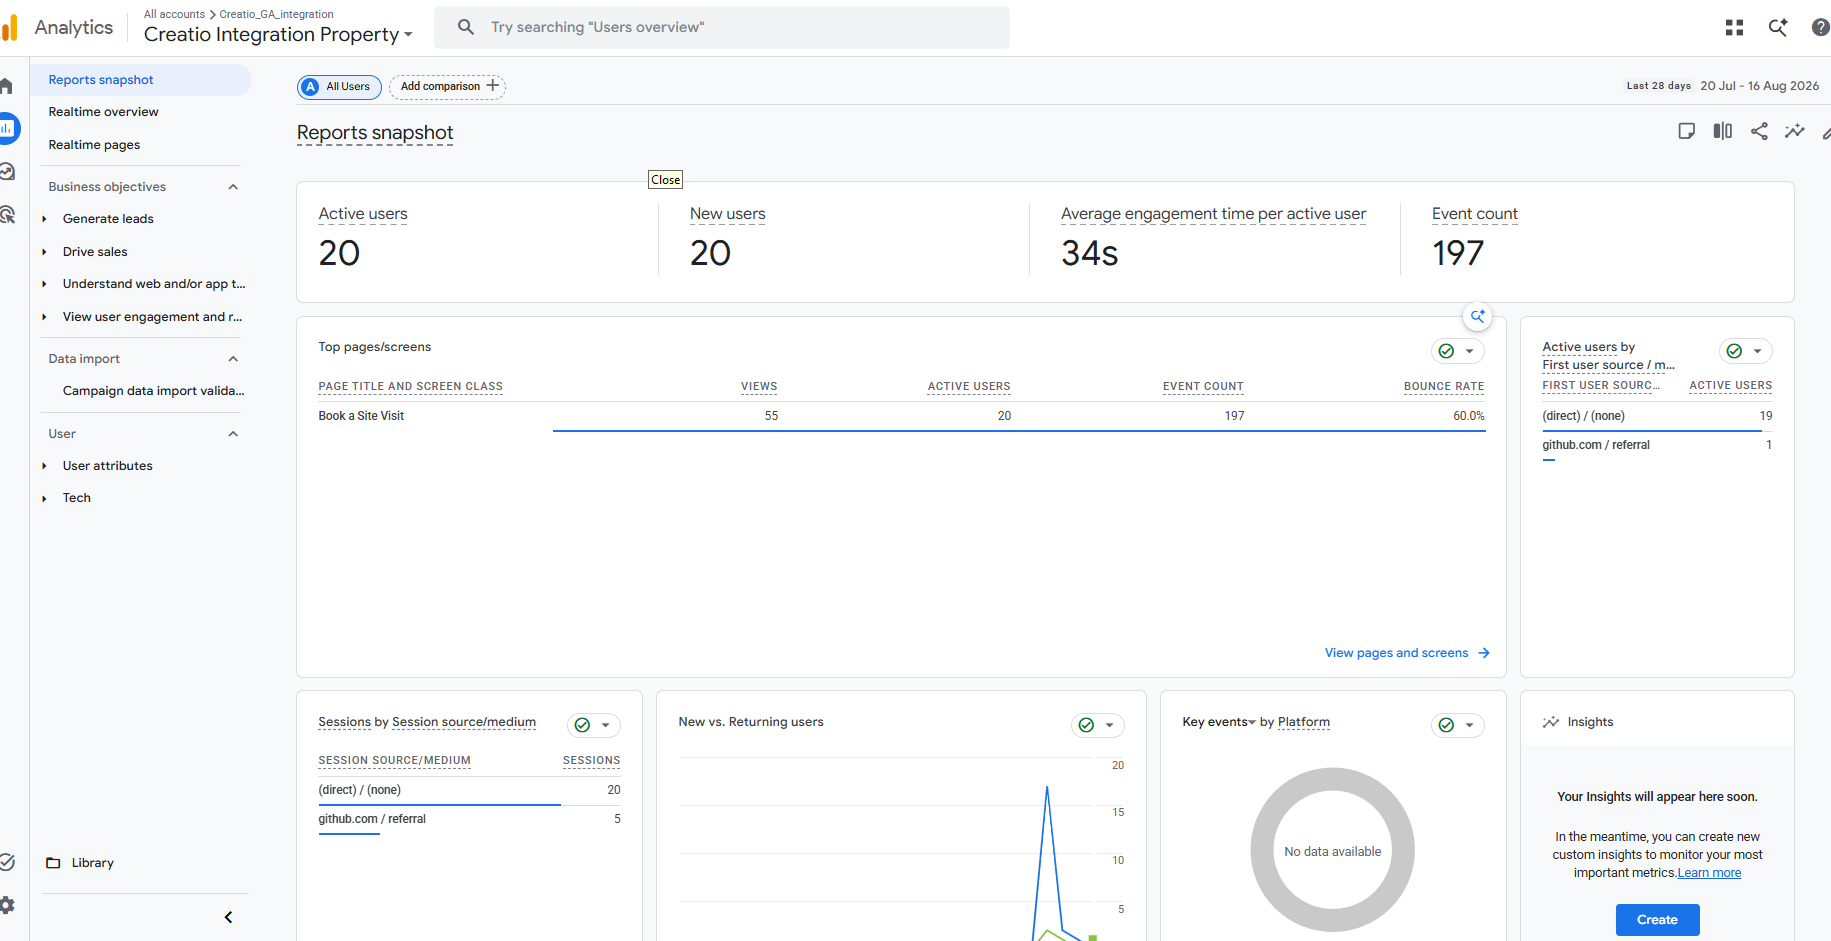Image resolution: width=1831 pixels, height=941 pixels.
Task: Click the AI insights search icon in header
Action: pos(1778,28)
